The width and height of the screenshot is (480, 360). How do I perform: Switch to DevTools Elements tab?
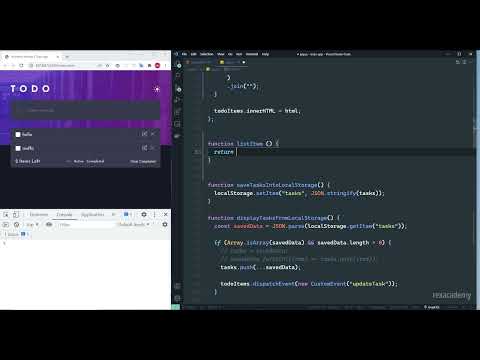pyautogui.click(x=39, y=215)
